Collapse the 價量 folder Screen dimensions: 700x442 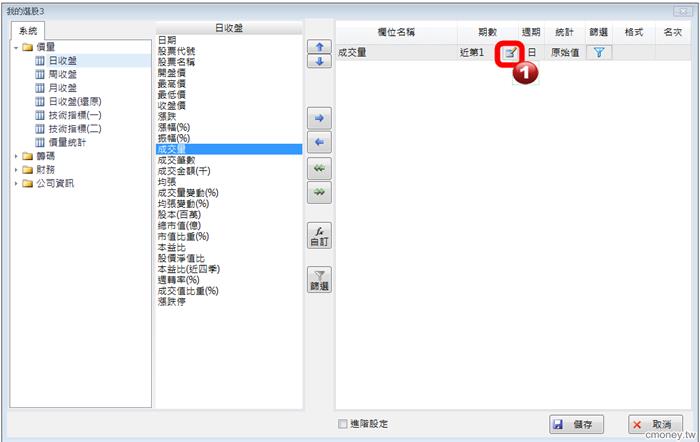point(16,47)
